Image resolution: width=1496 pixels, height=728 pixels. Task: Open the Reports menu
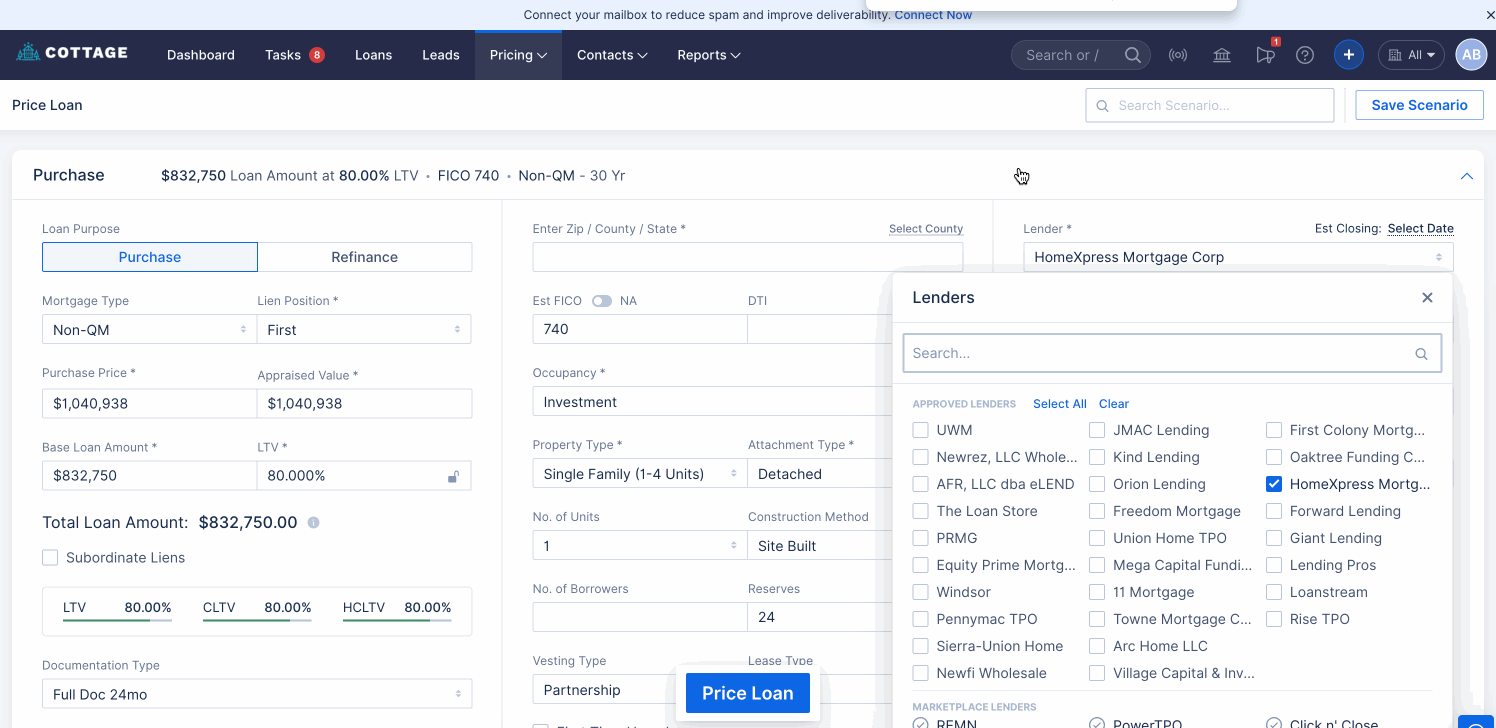pyautogui.click(x=708, y=55)
